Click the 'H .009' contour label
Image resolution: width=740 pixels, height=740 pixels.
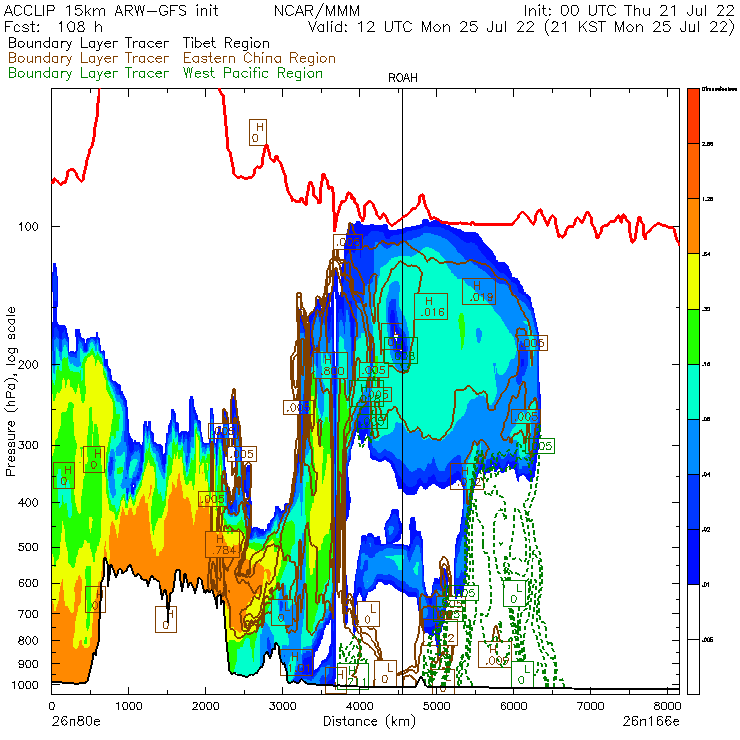(495, 654)
